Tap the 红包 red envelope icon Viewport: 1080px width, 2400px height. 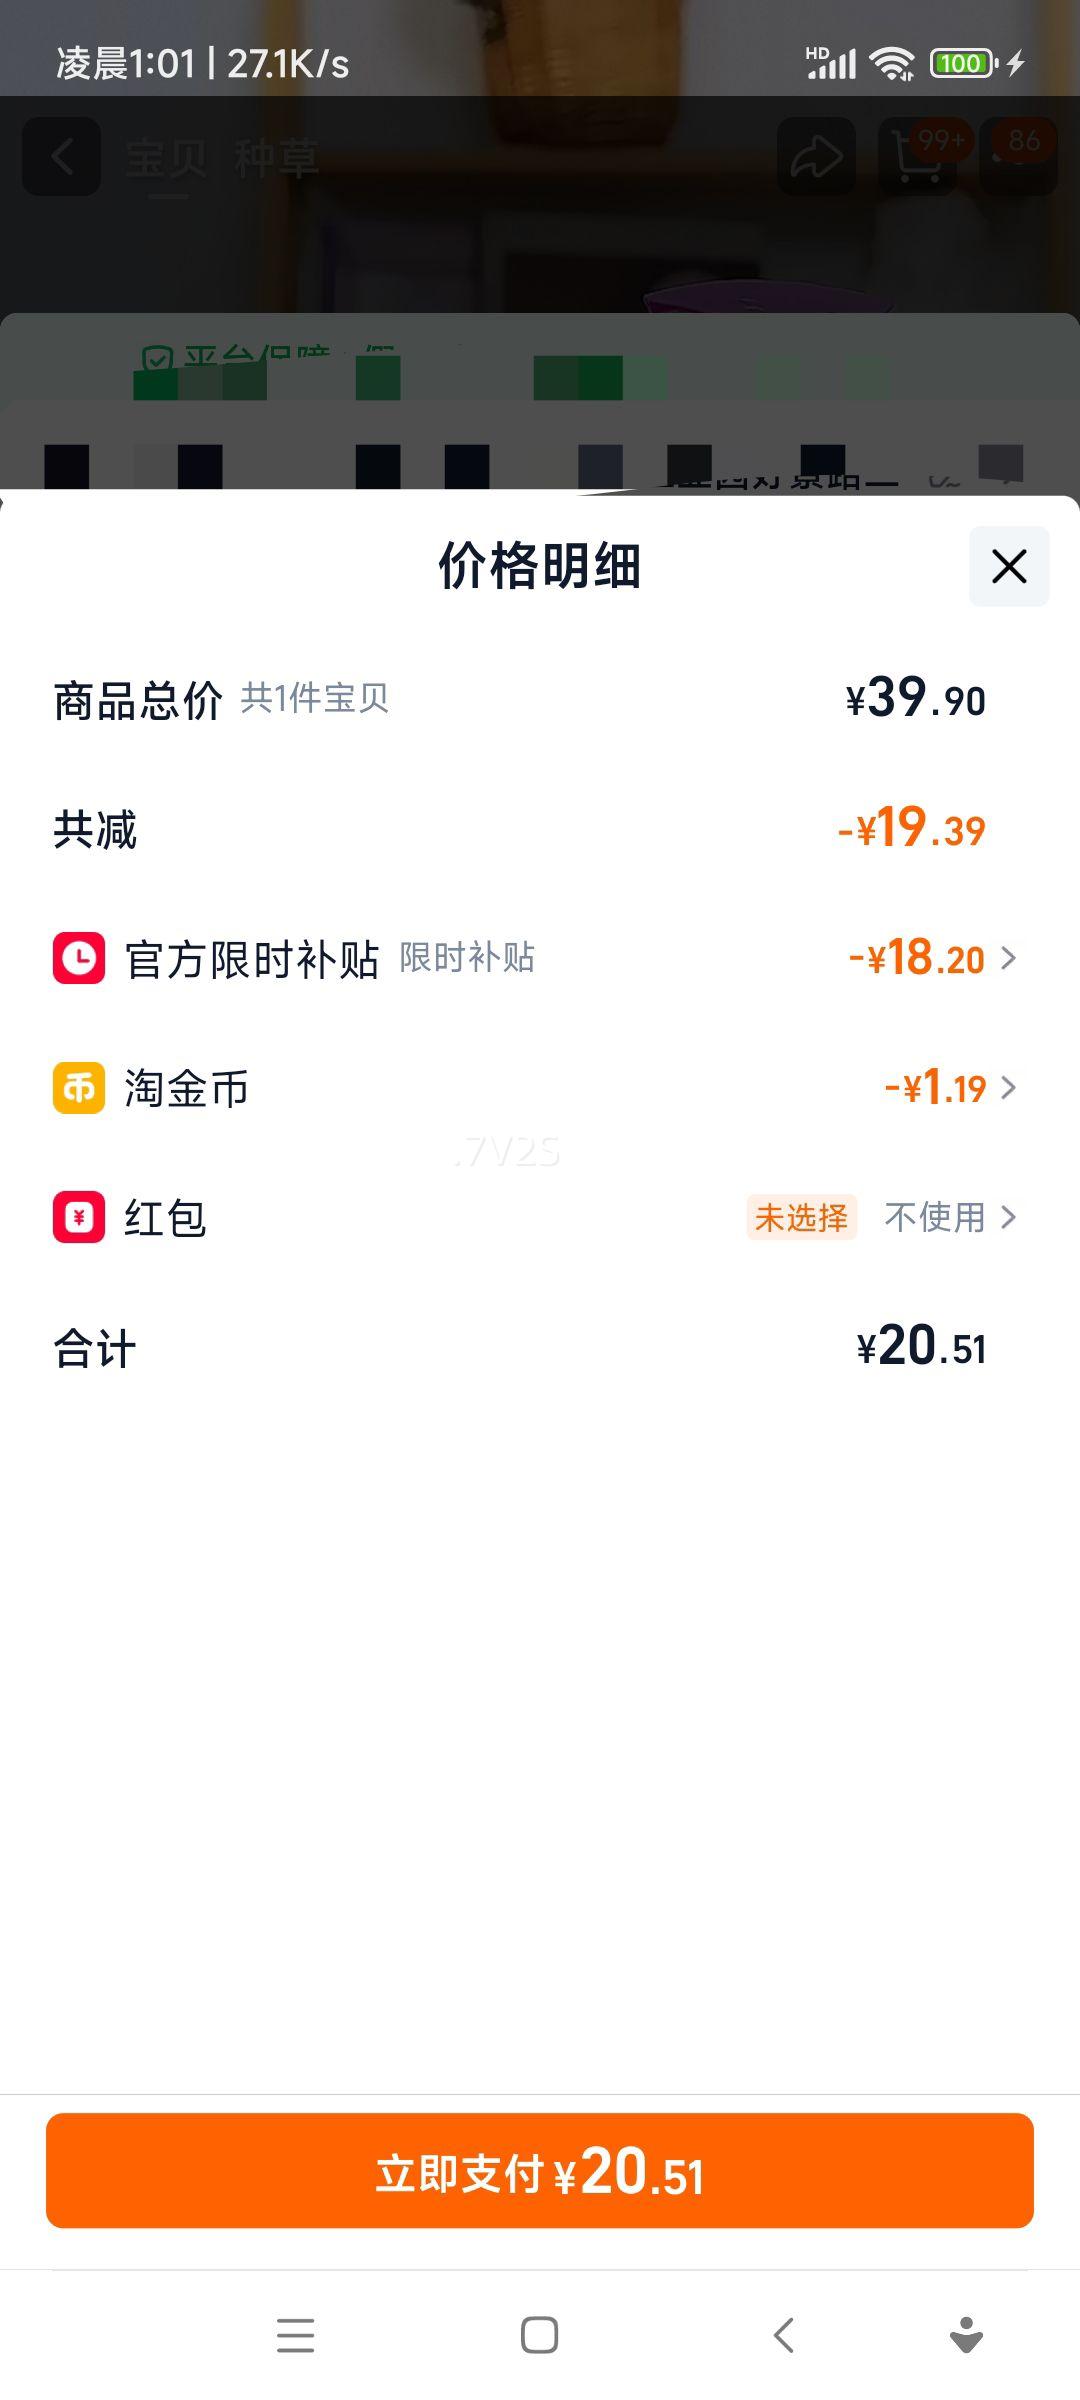tap(79, 1217)
